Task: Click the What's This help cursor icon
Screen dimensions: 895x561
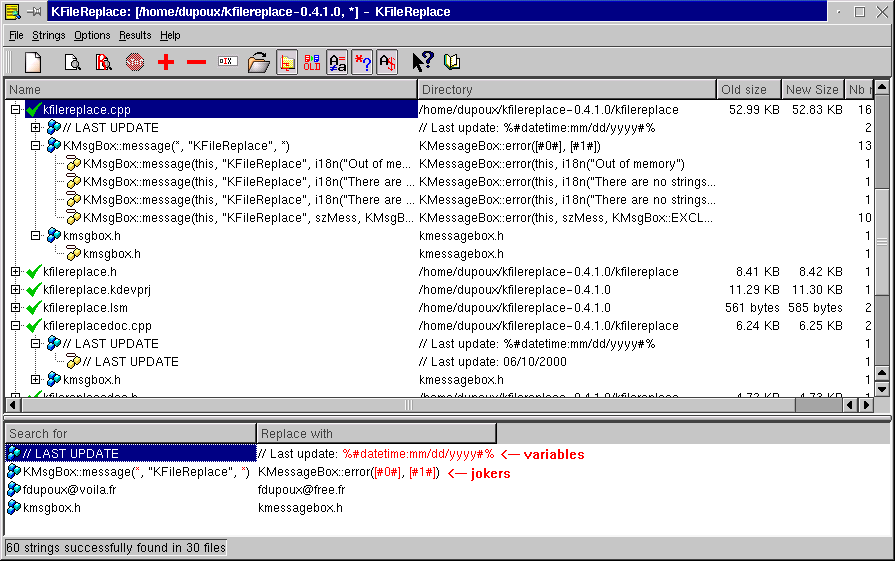Action: point(423,63)
